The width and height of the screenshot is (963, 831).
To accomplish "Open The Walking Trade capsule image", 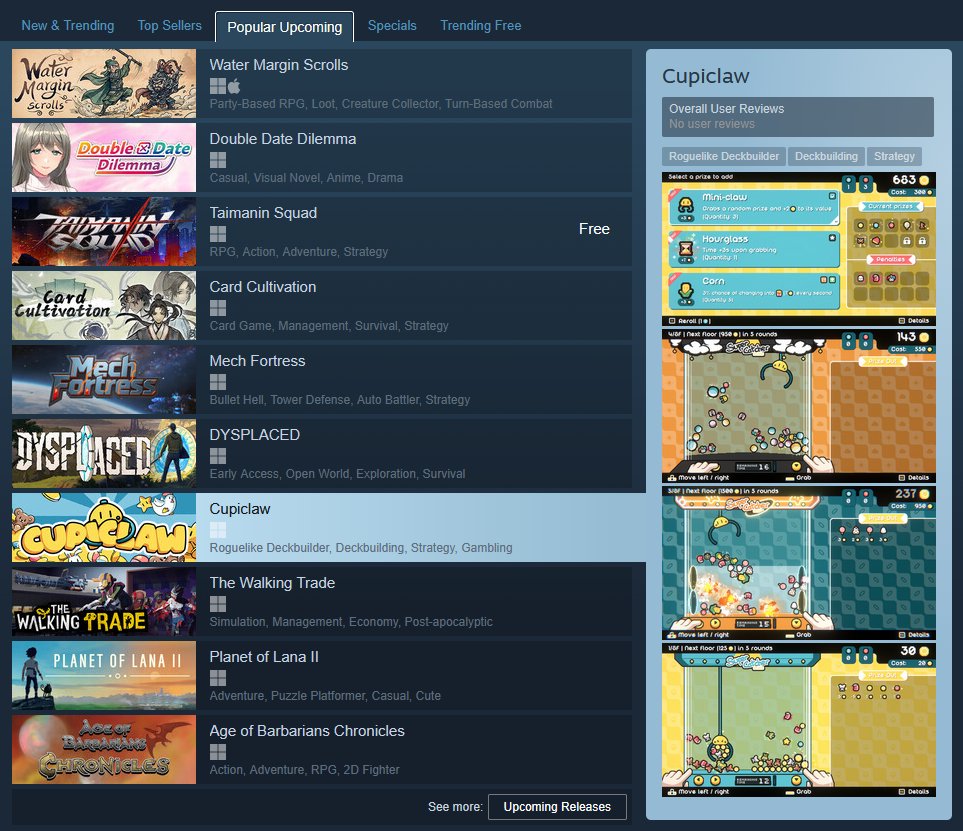I will [x=104, y=601].
